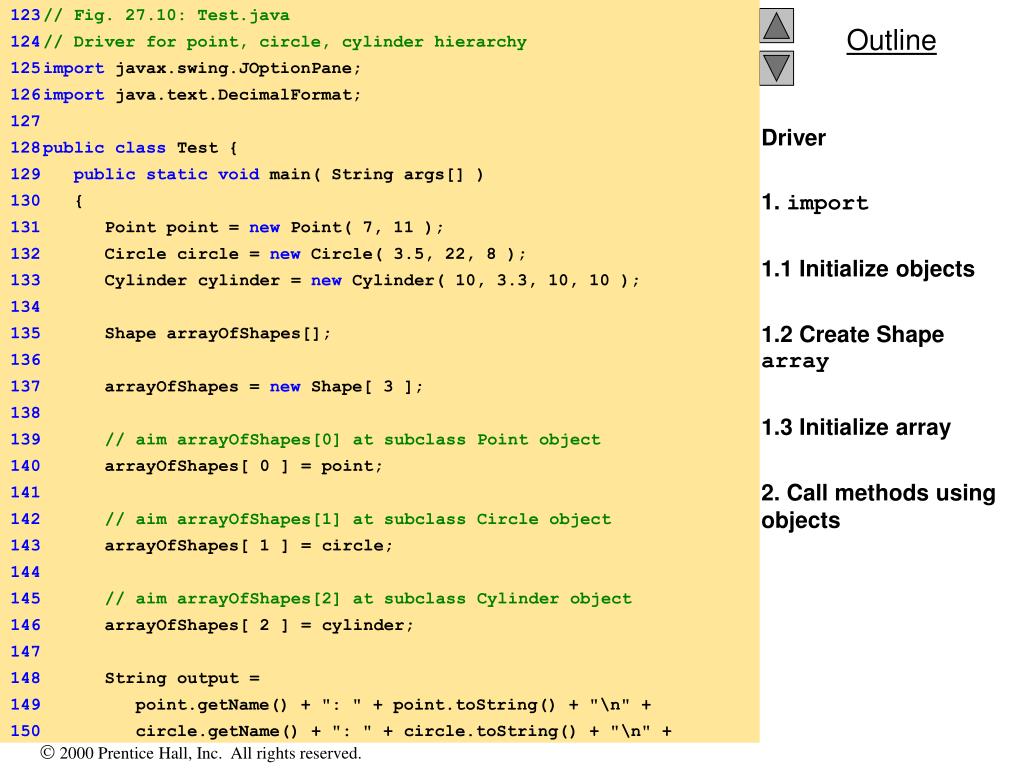The width and height of the screenshot is (1024, 768).
Task: Click the up arrow navigation button
Action: 776,26
